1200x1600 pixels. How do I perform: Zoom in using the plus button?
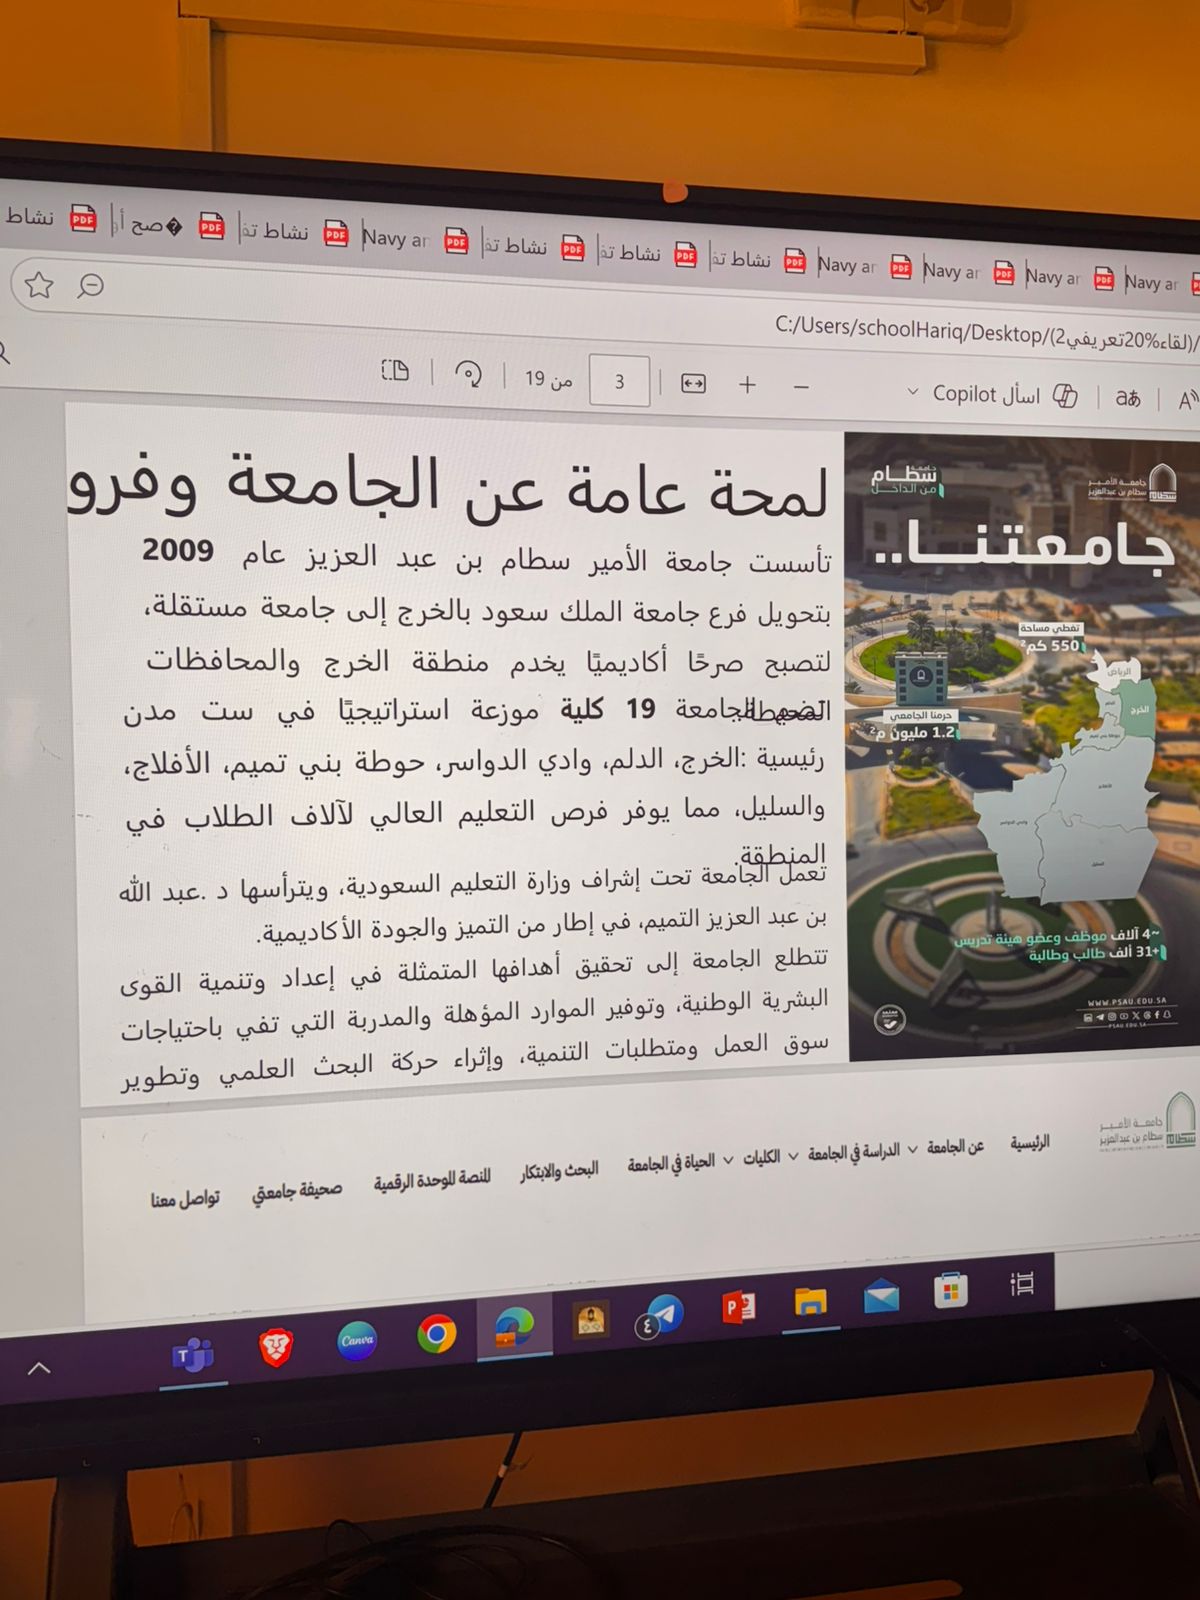pyautogui.click(x=747, y=385)
